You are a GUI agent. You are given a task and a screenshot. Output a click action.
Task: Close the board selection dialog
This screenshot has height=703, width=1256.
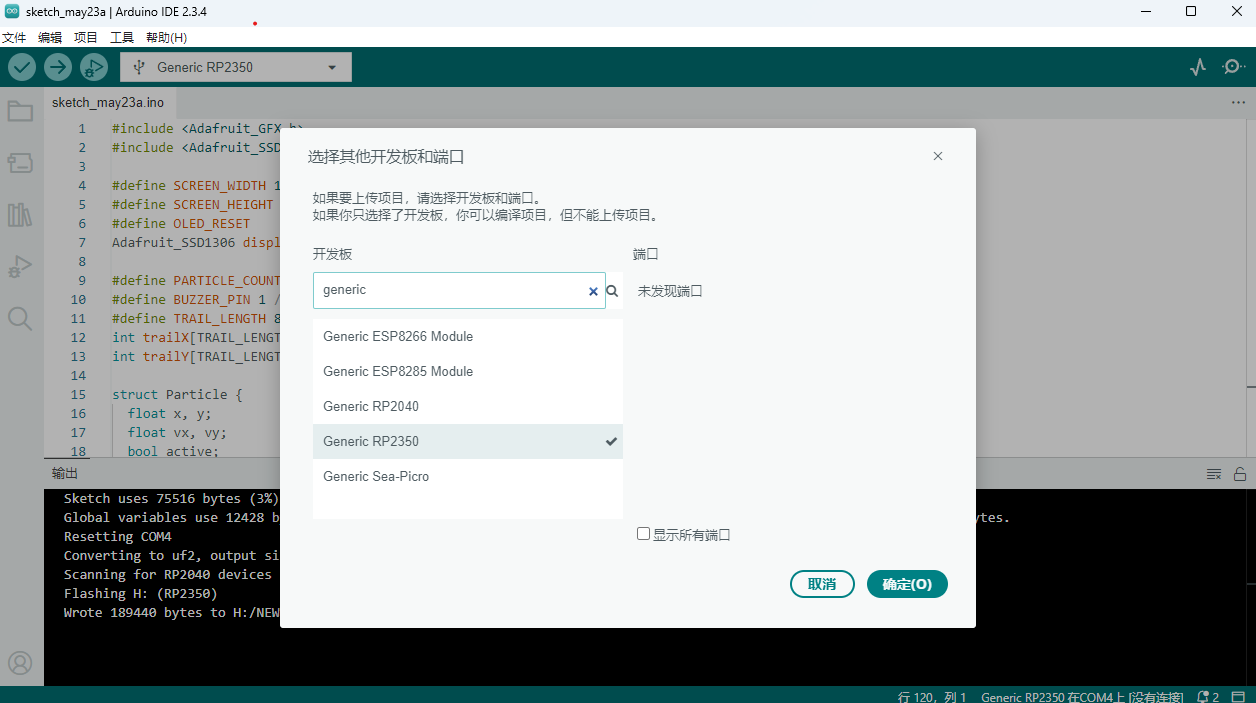tap(938, 156)
